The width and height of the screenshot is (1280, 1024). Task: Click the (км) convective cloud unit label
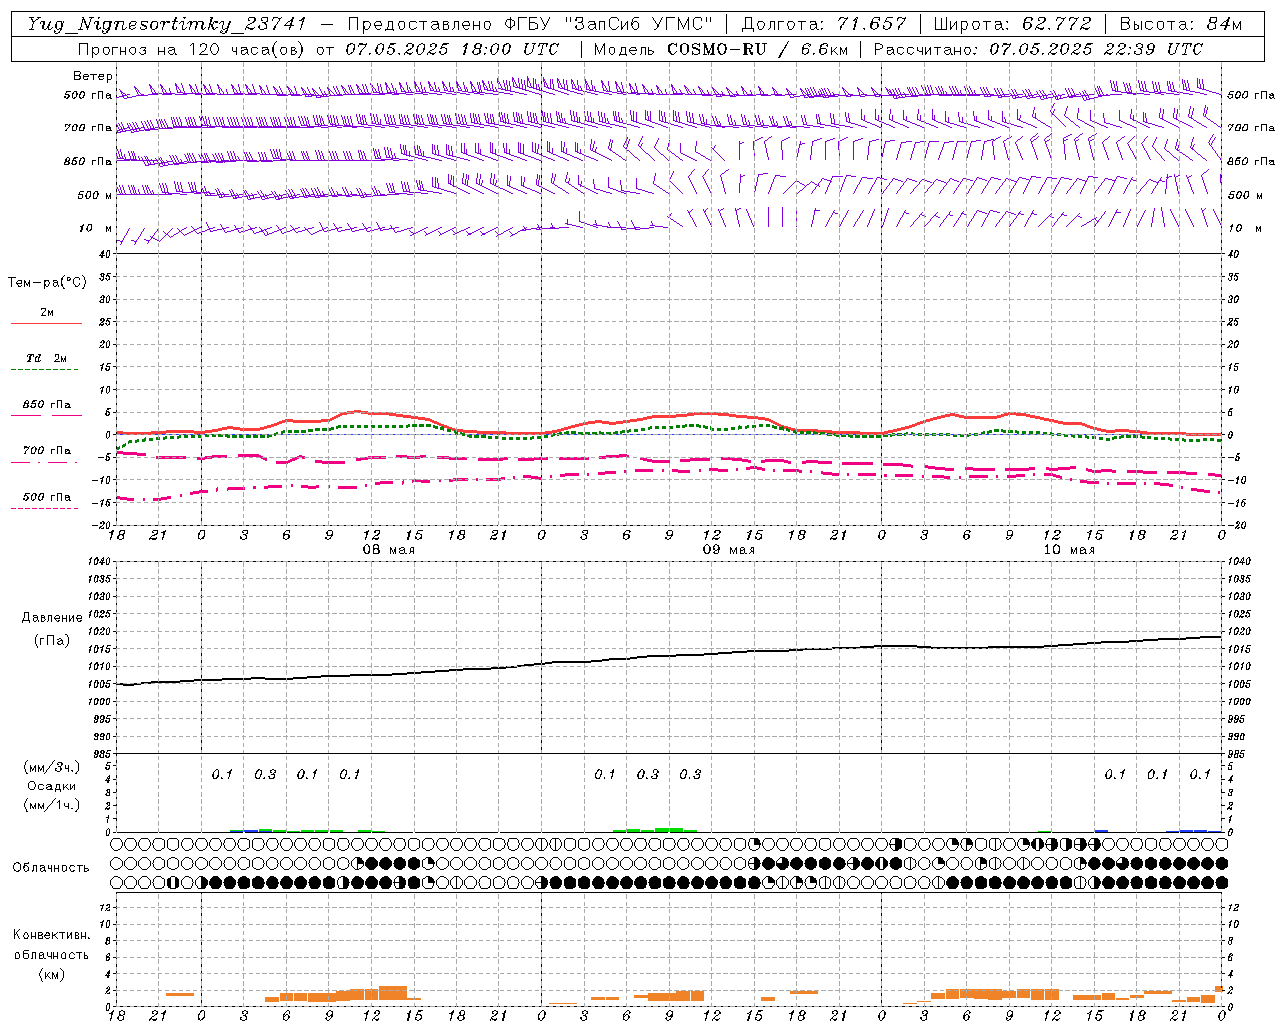[51, 974]
